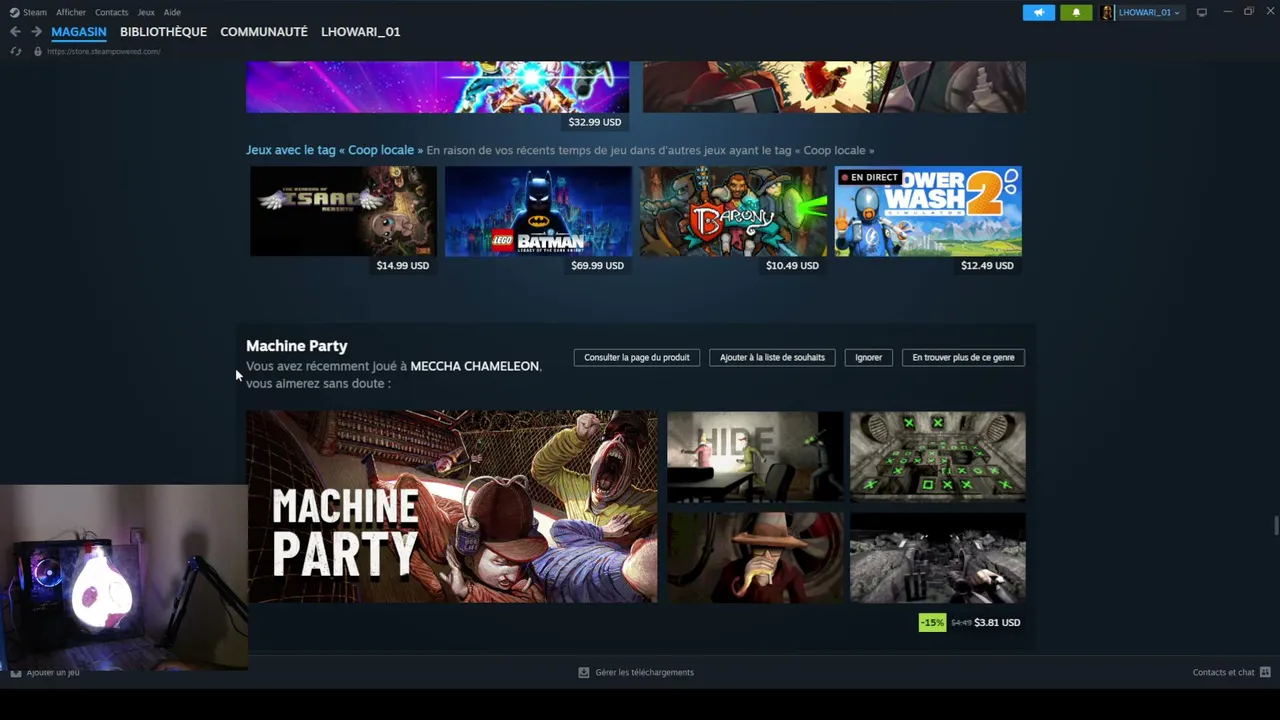Open Gérer les téléchargements
Viewport: 1280px width, 720px height.
pyautogui.click(x=644, y=672)
